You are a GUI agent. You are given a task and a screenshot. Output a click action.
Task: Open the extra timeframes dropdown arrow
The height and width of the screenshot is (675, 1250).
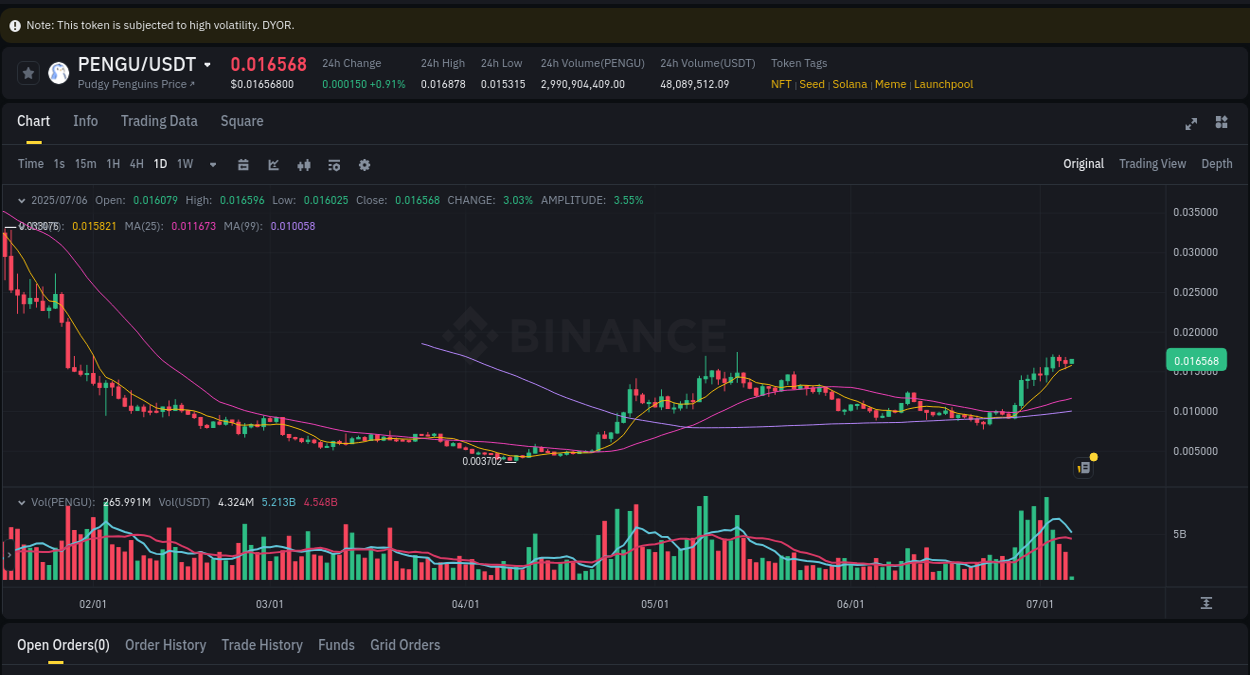212,164
